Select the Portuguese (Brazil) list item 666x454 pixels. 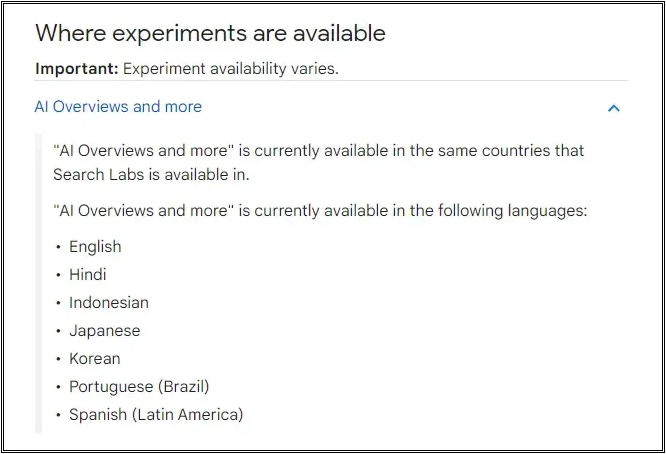click(x=139, y=386)
